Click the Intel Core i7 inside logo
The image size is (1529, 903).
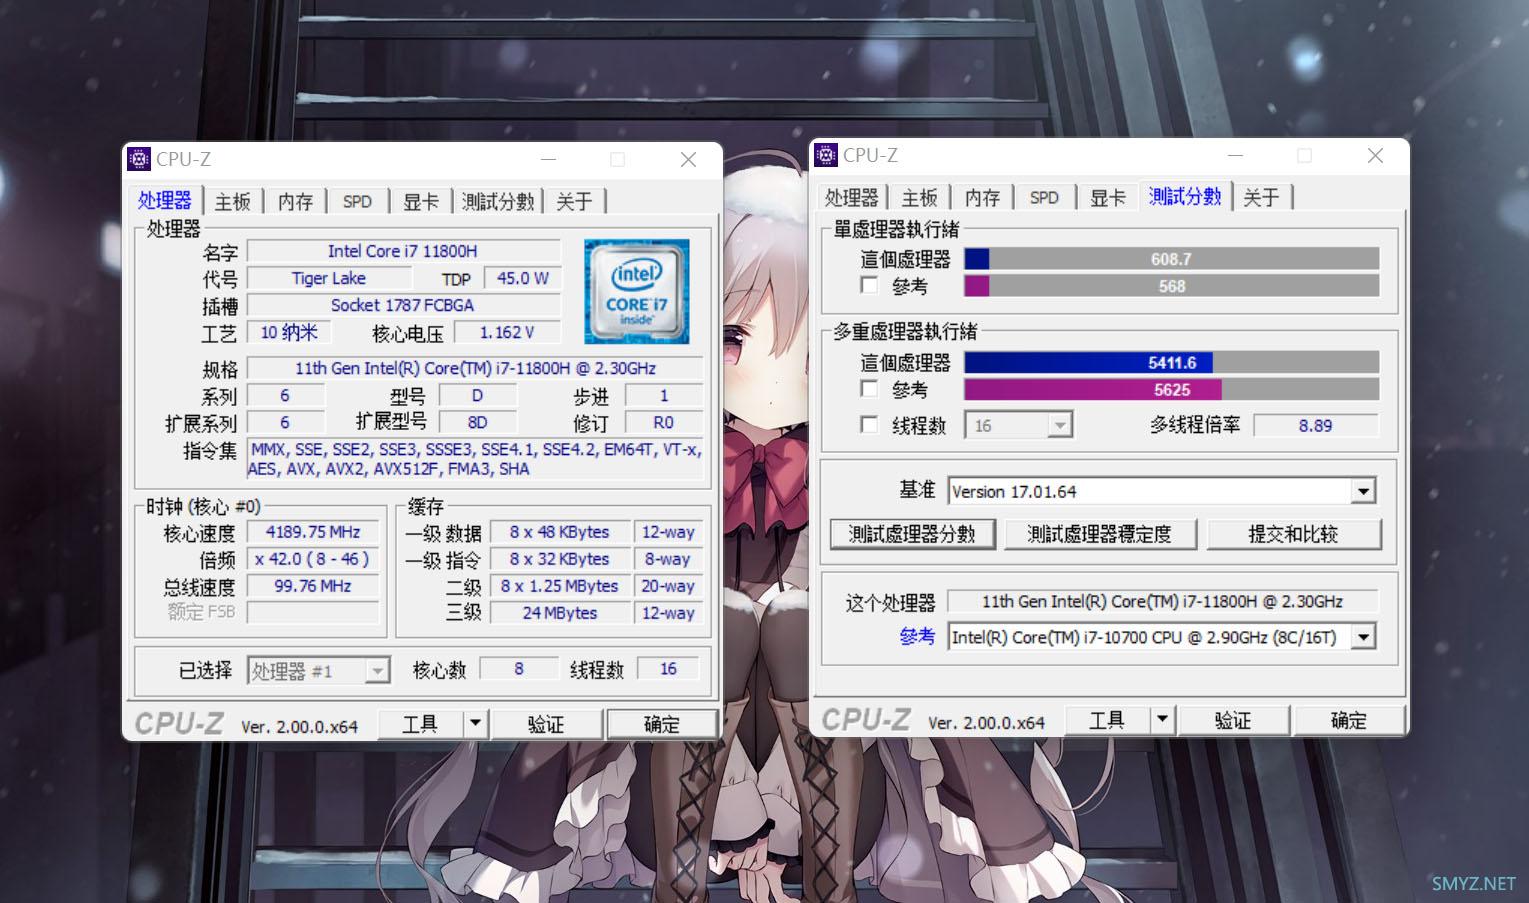point(636,291)
